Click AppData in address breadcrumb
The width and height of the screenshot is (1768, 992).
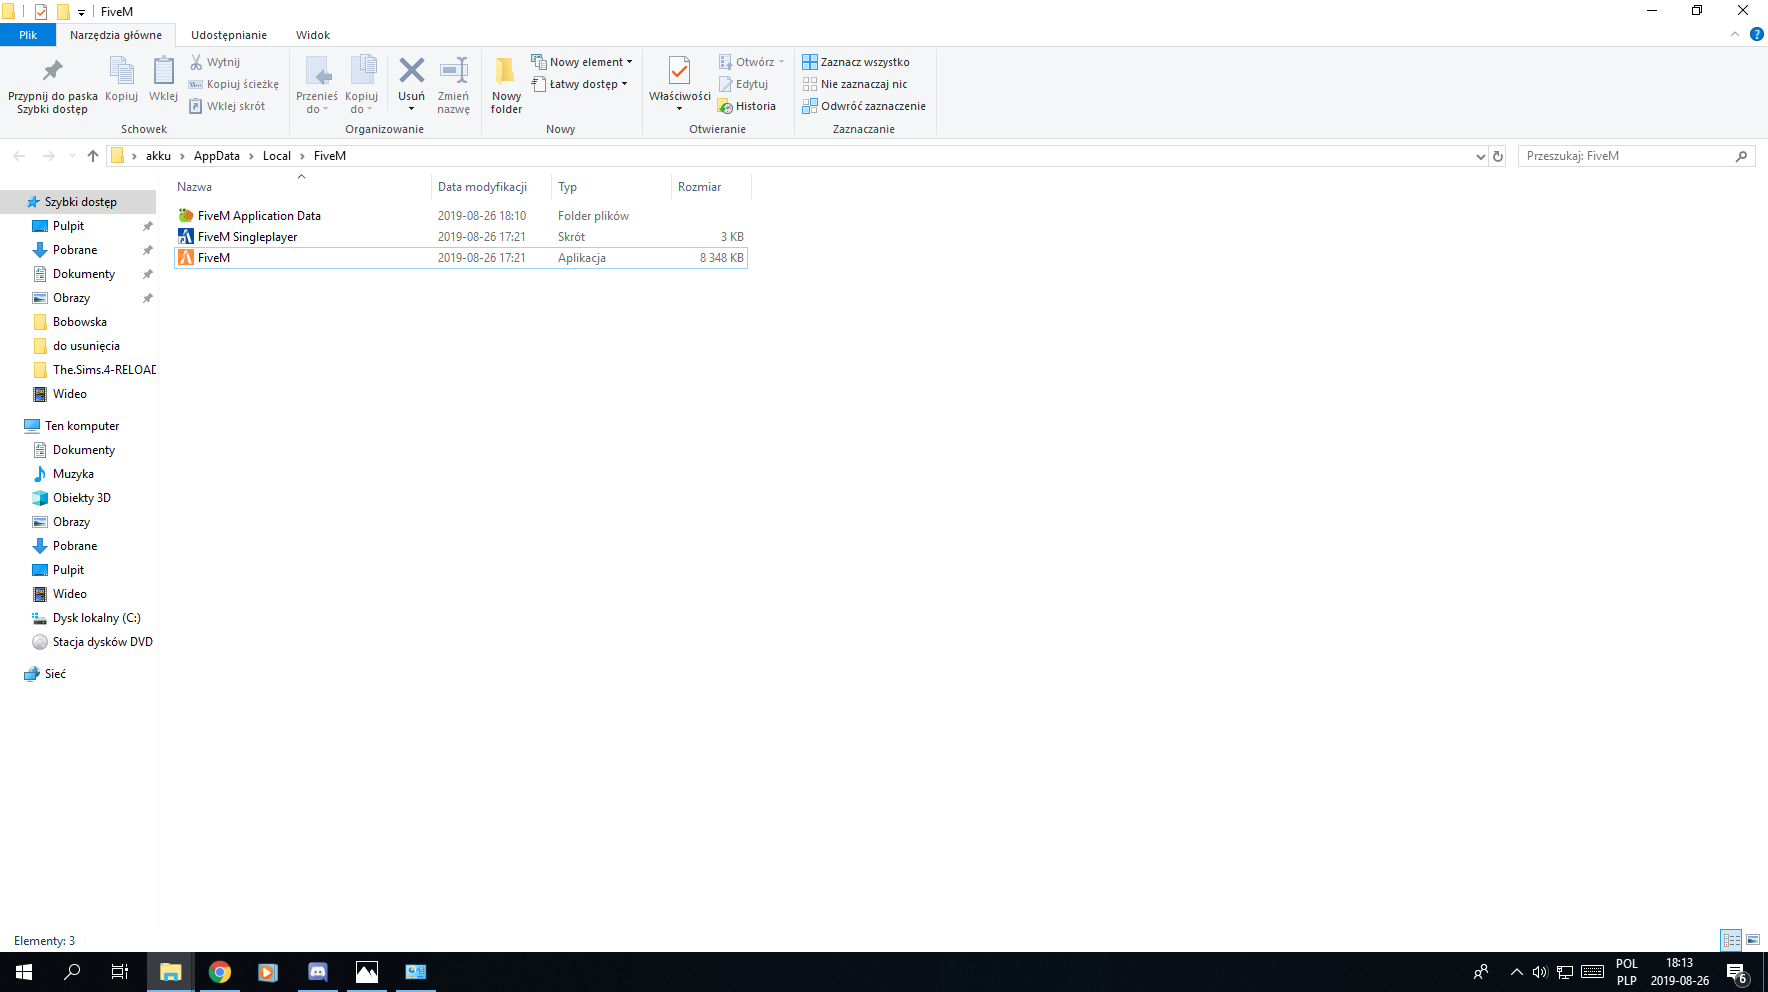[x=217, y=156]
